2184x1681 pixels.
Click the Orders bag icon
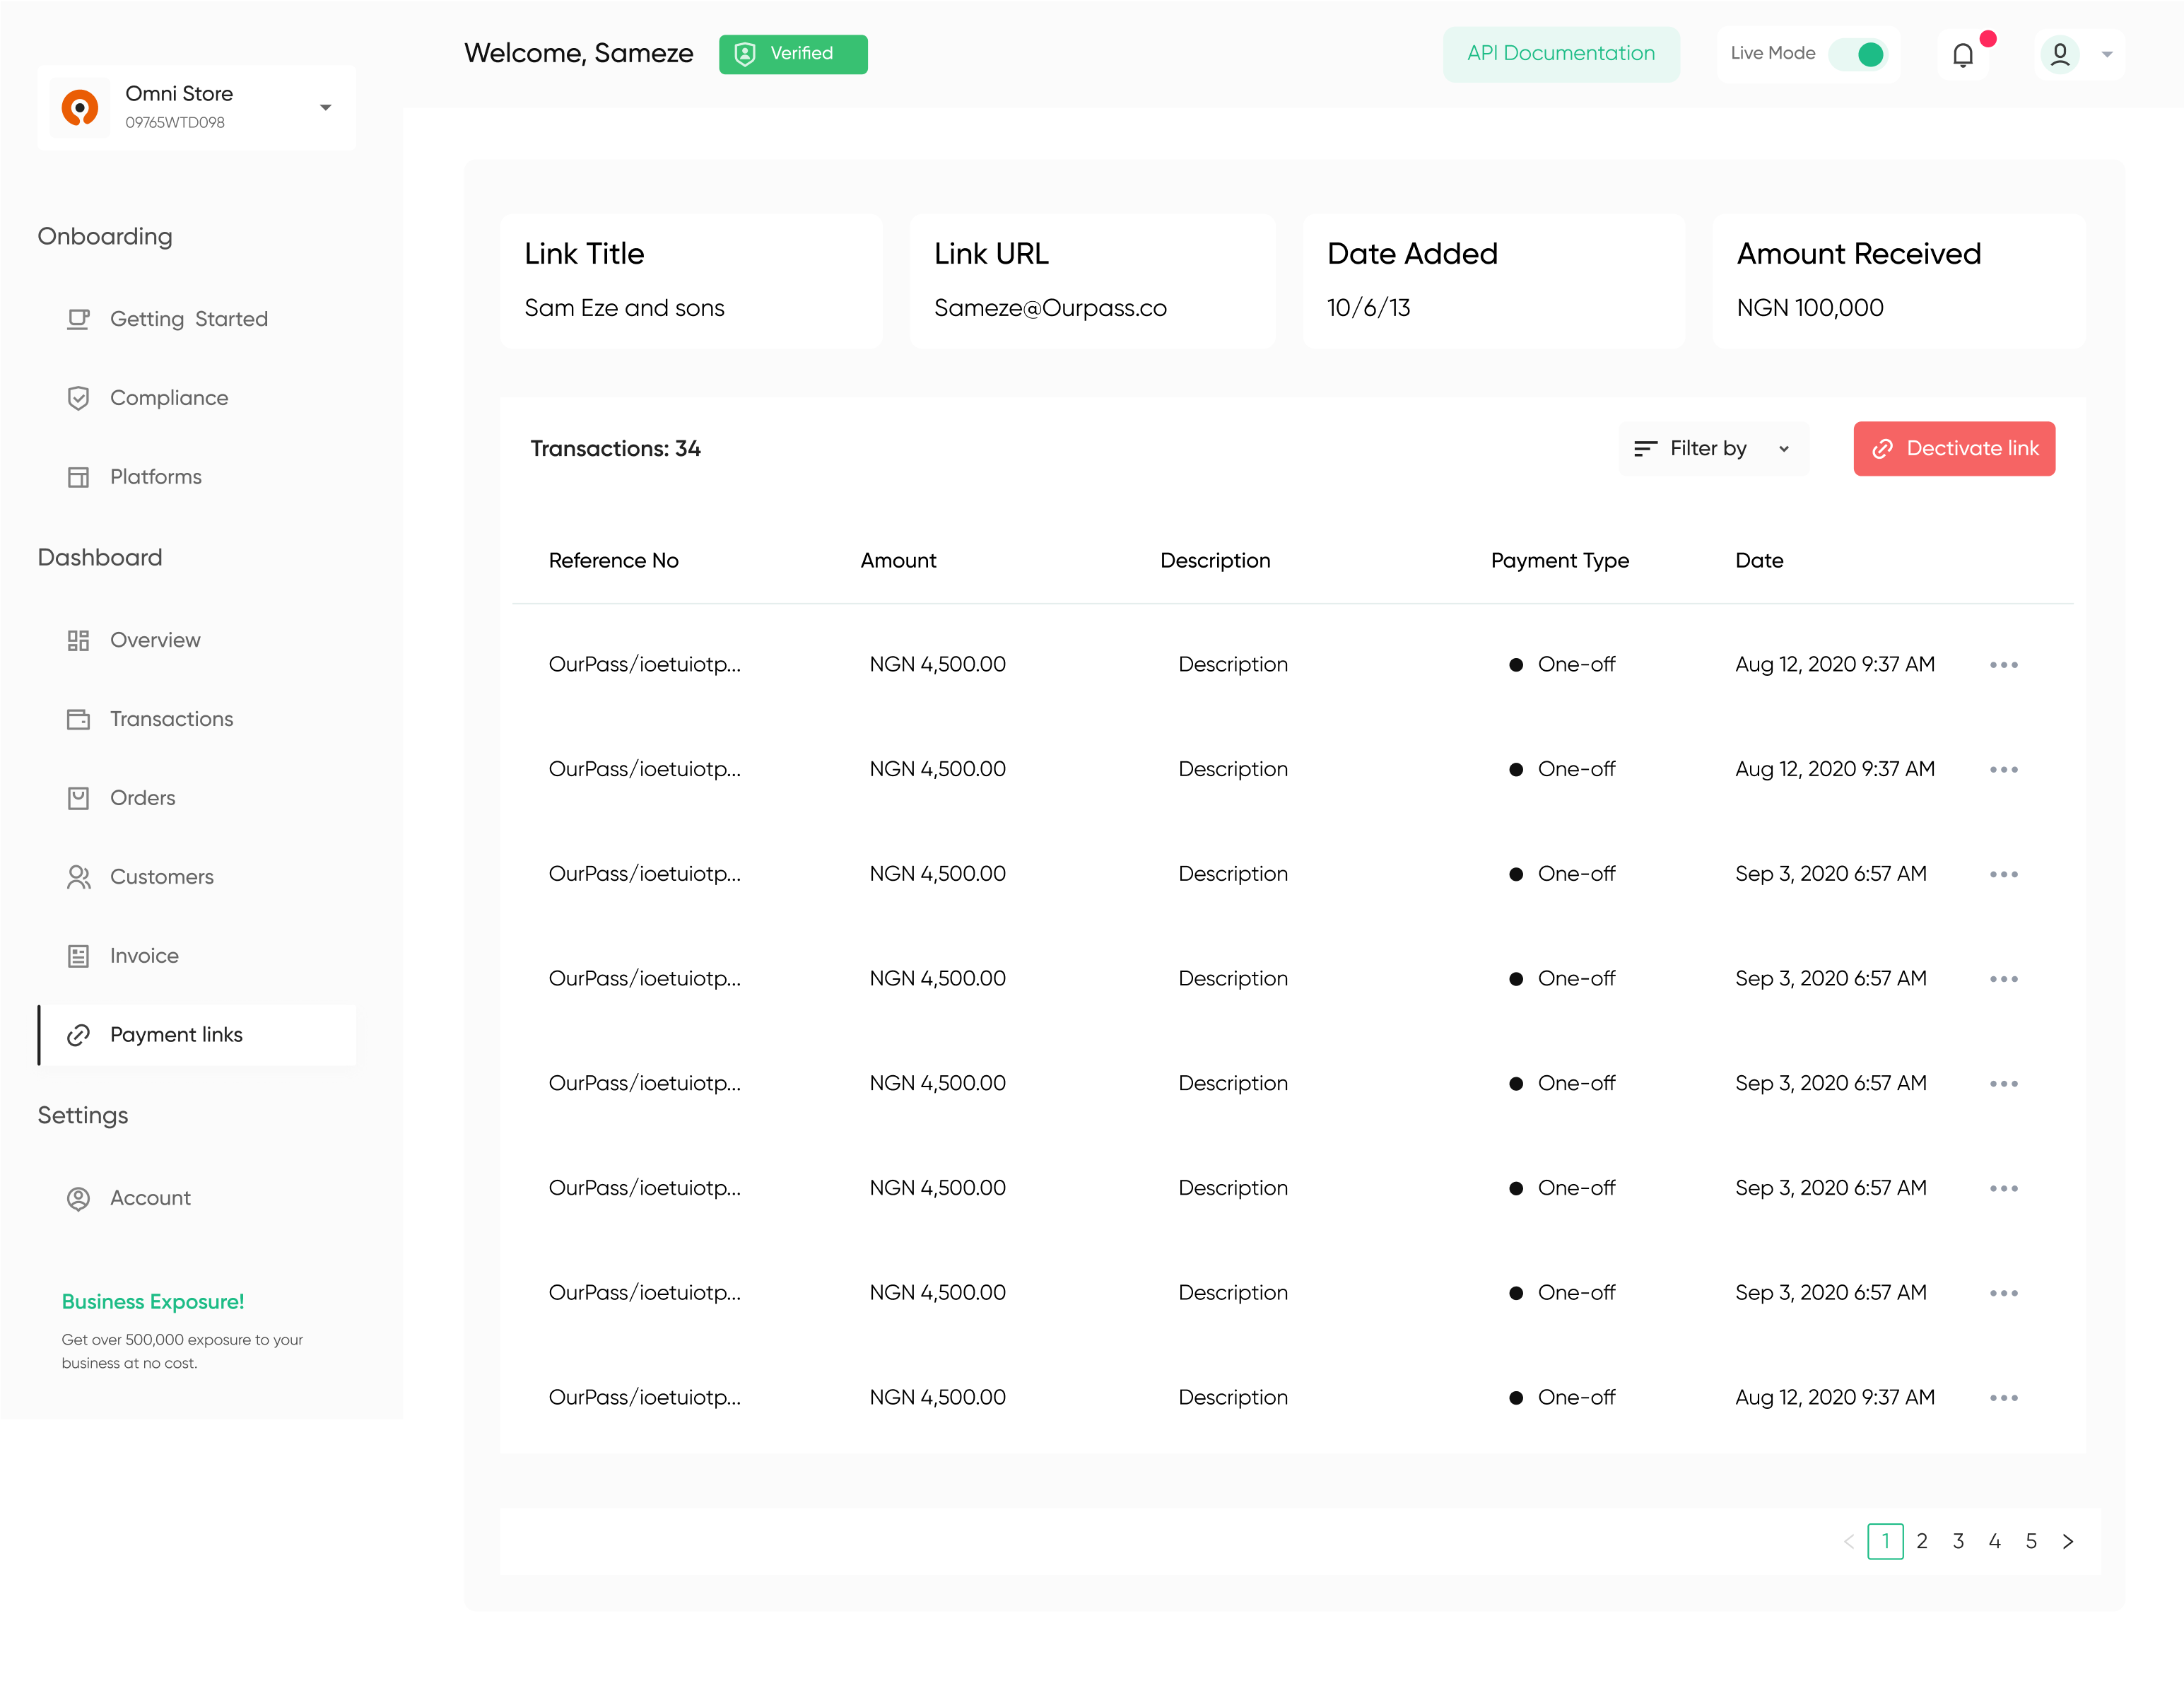[78, 798]
